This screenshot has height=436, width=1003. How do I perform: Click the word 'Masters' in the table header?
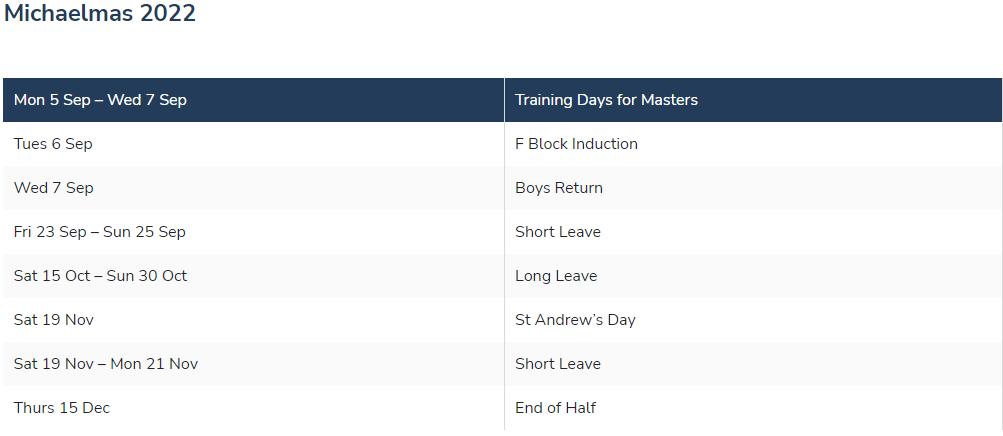click(x=669, y=100)
